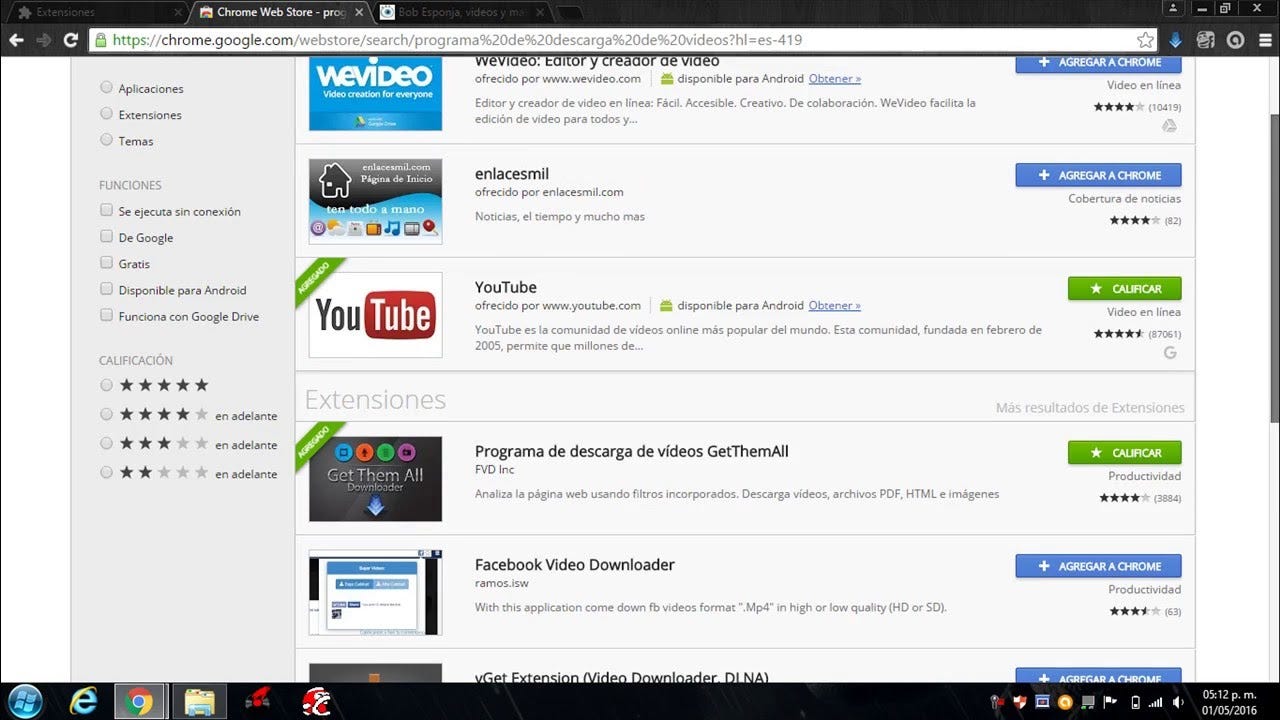Open the Windows Start menu
The width and height of the screenshot is (1280, 720).
[24, 701]
